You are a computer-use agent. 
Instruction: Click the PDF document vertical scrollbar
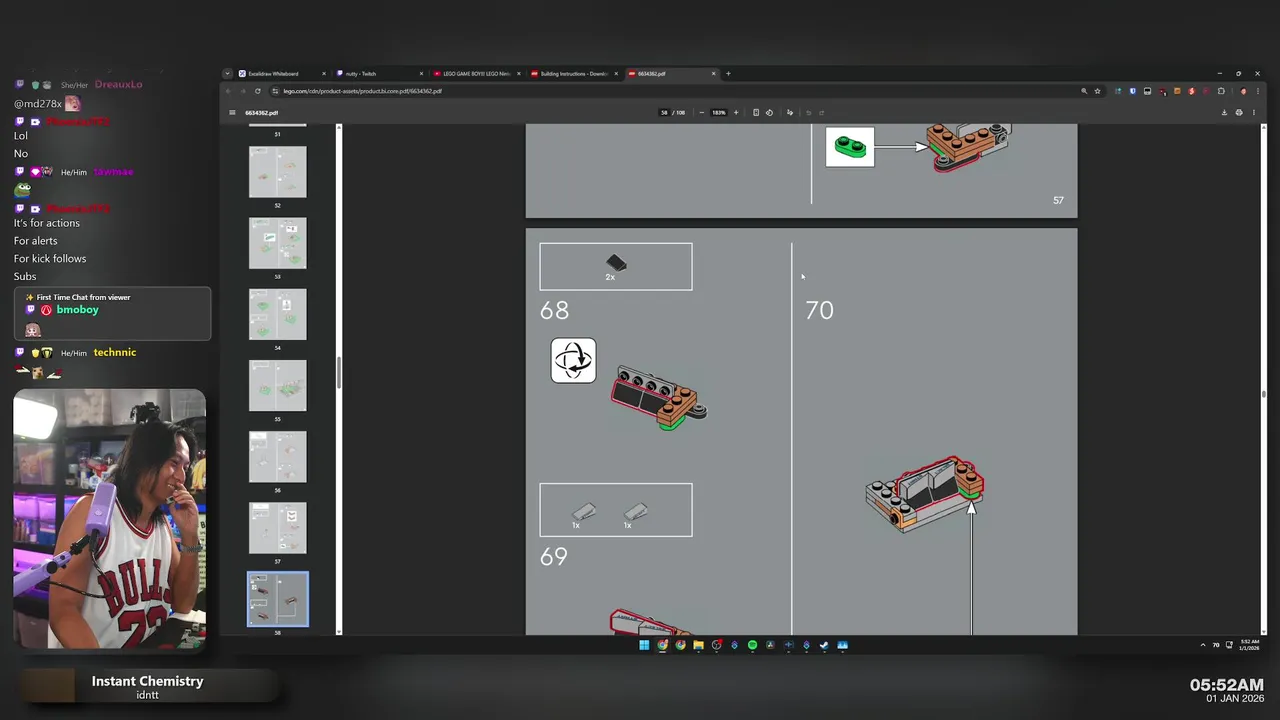tap(1263, 395)
